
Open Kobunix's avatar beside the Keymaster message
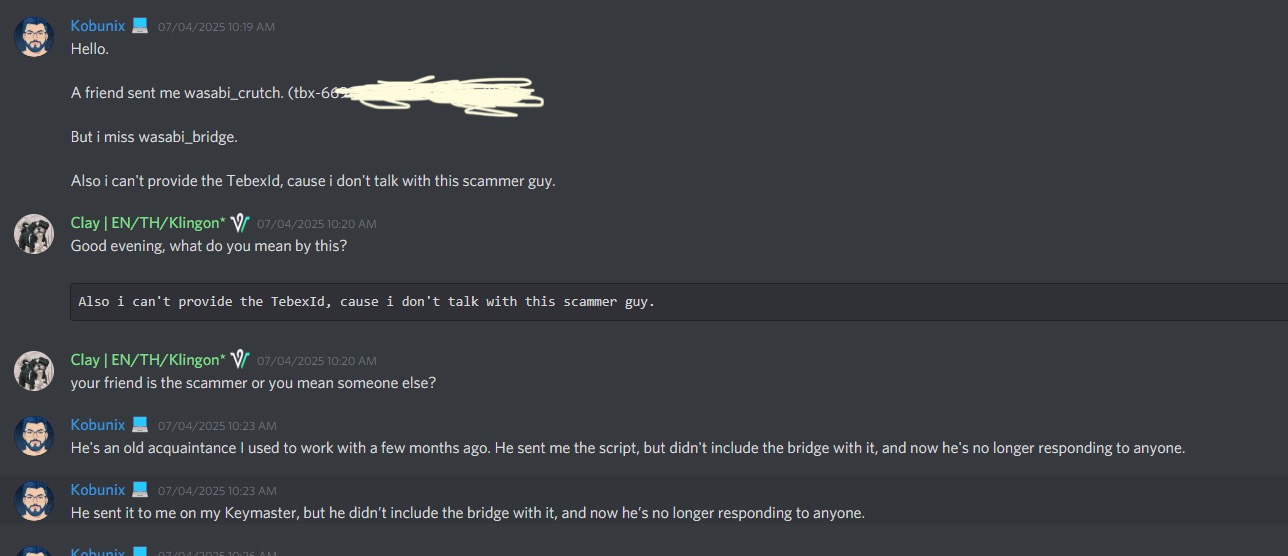coord(34,501)
